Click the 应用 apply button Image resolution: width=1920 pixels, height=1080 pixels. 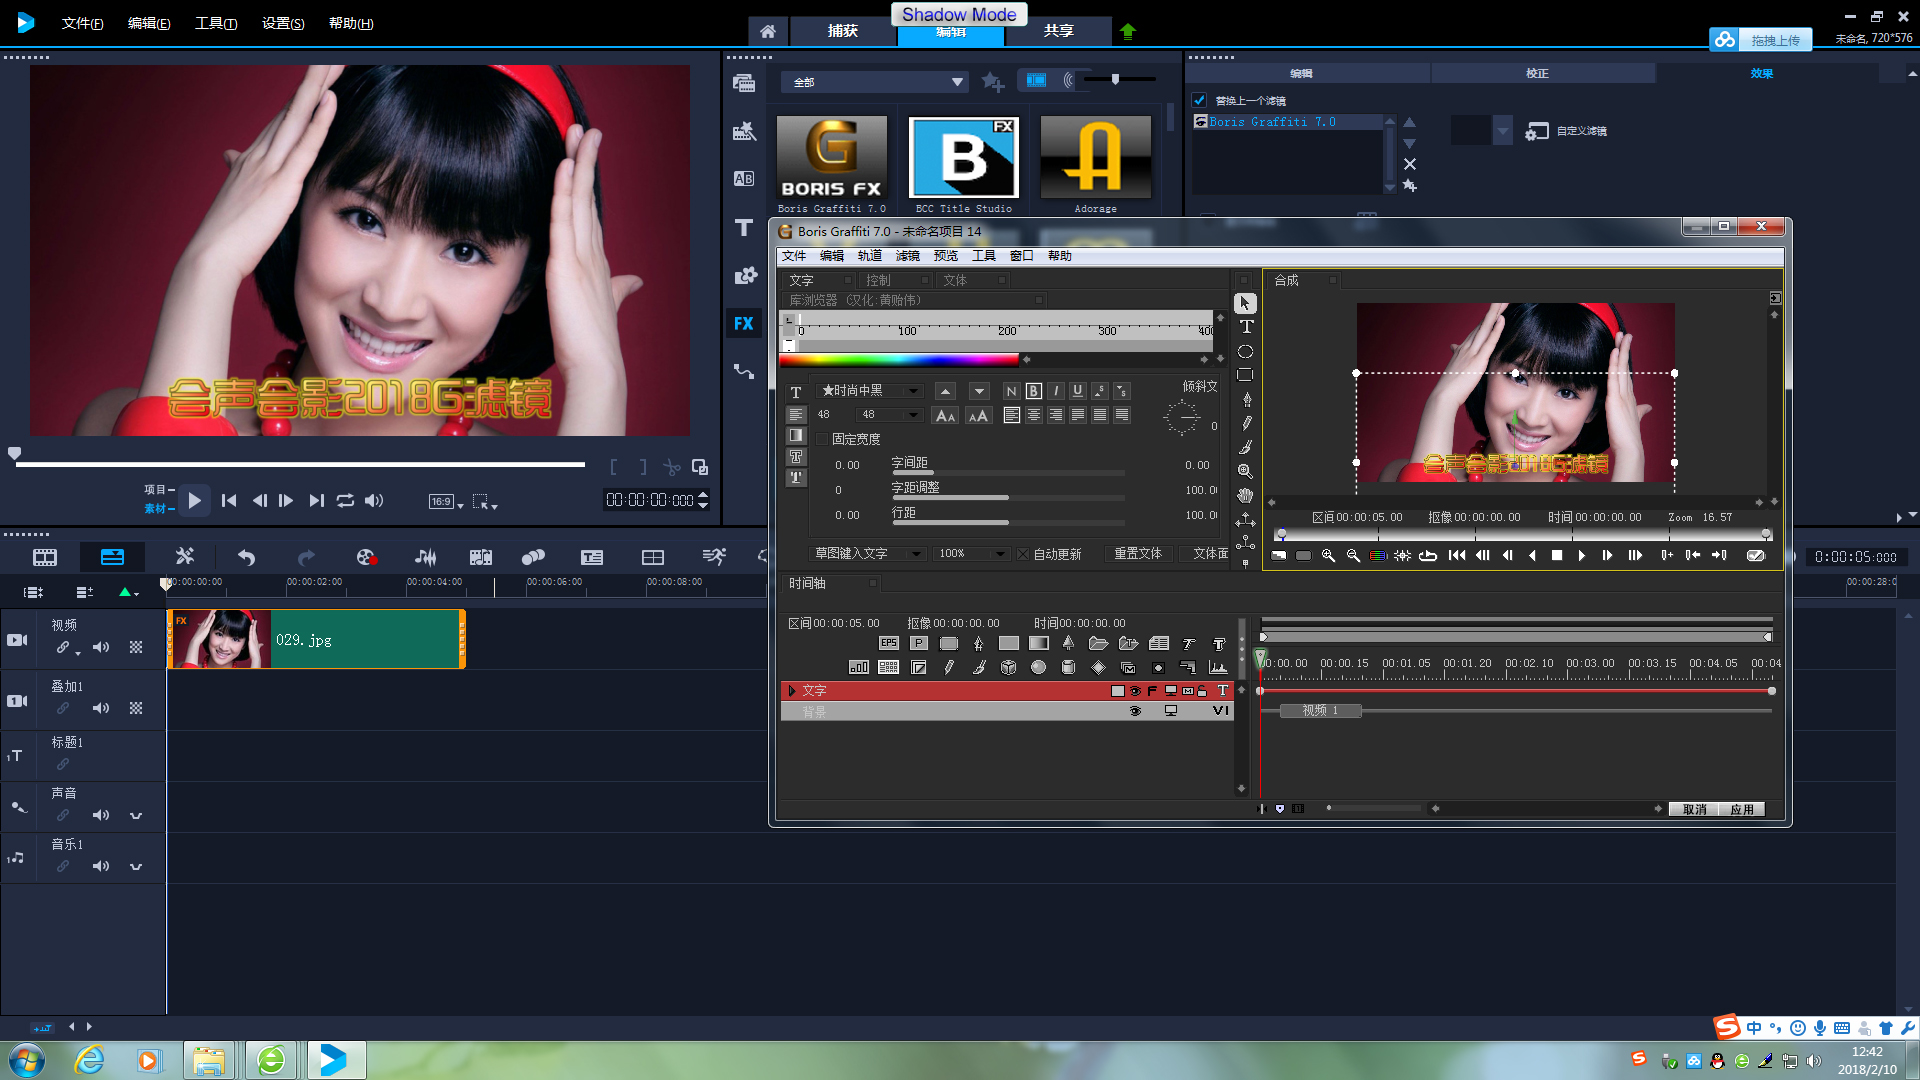pos(1742,809)
